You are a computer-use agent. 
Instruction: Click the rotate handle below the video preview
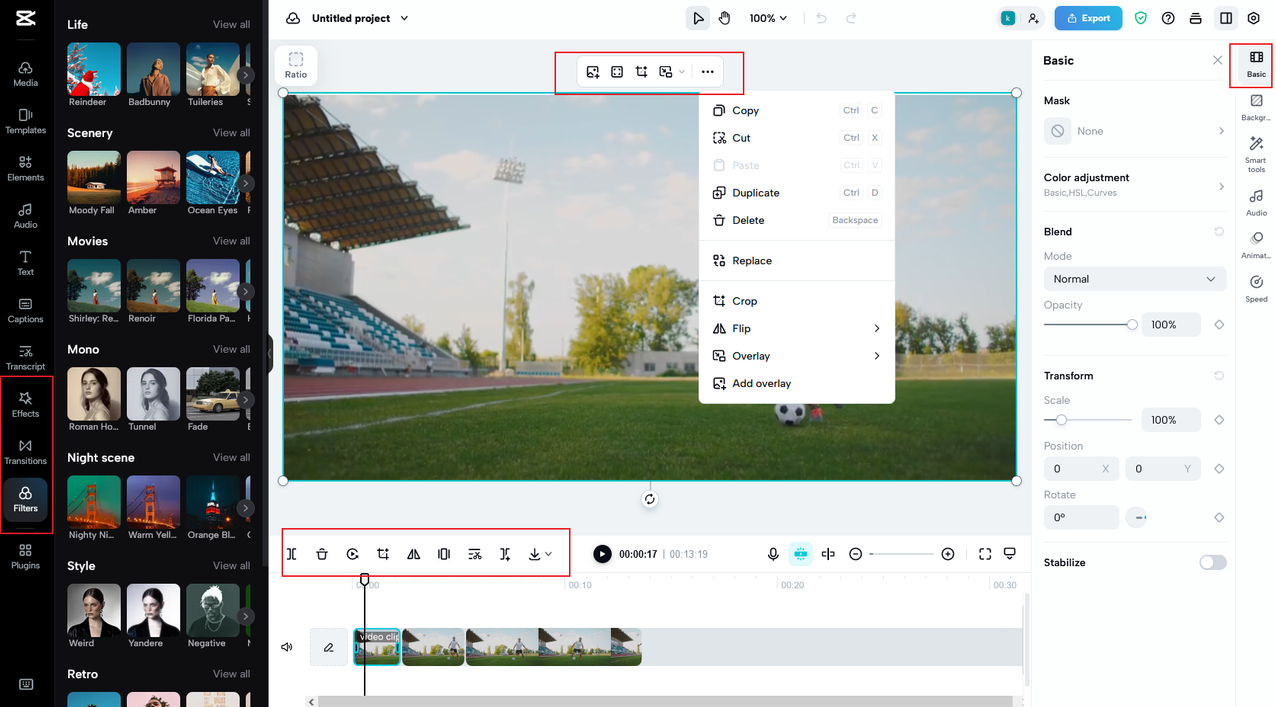point(650,499)
